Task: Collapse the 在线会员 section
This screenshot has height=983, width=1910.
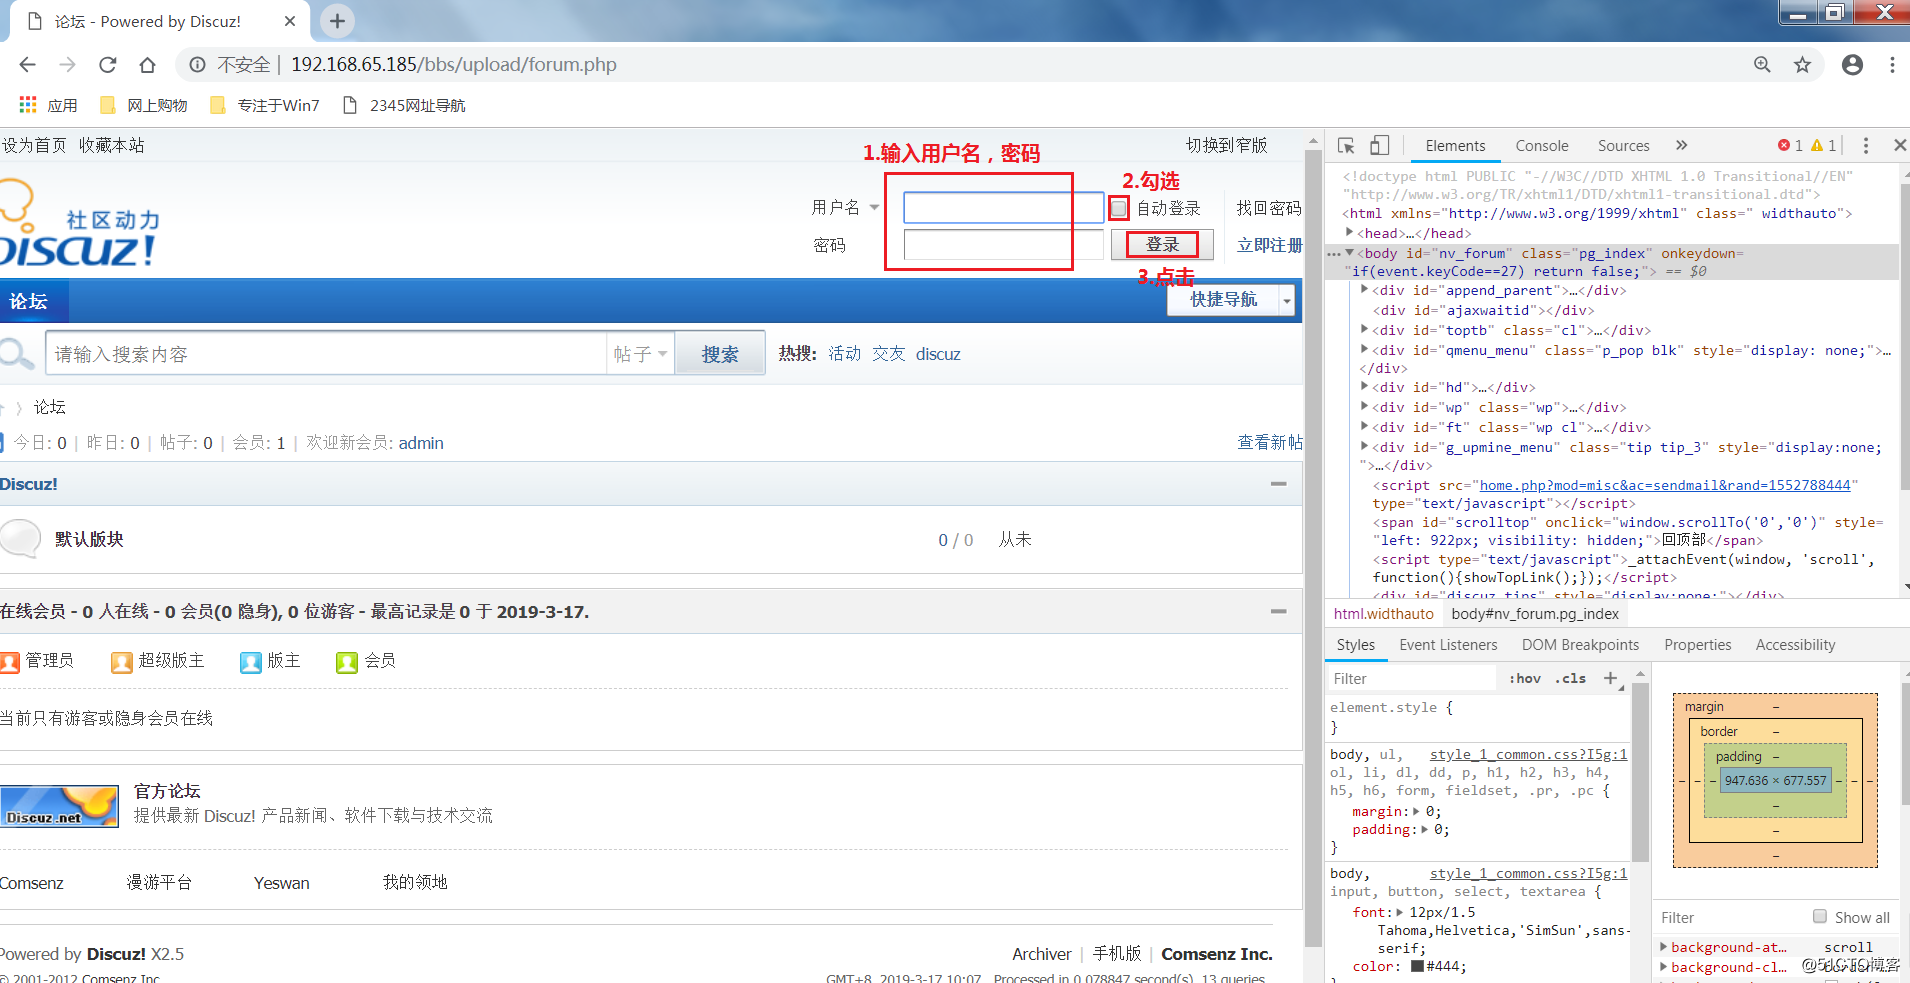Action: coord(1278,611)
